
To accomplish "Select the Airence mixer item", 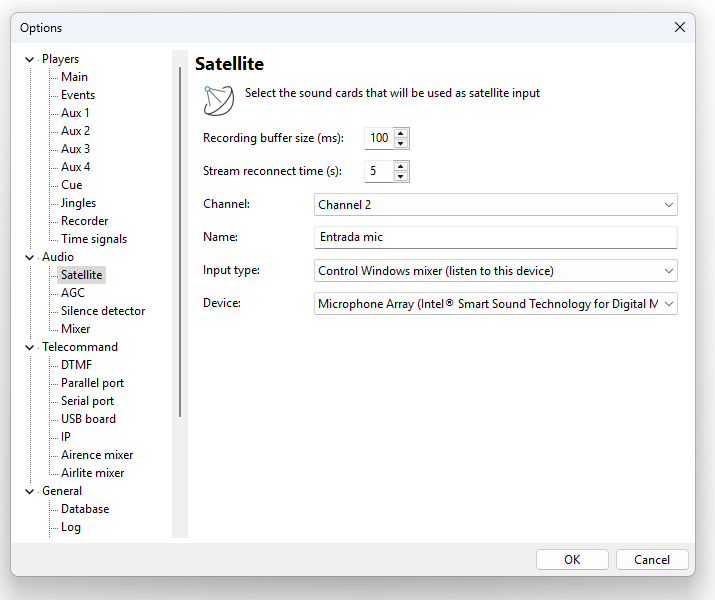I will tap(97, 455).
